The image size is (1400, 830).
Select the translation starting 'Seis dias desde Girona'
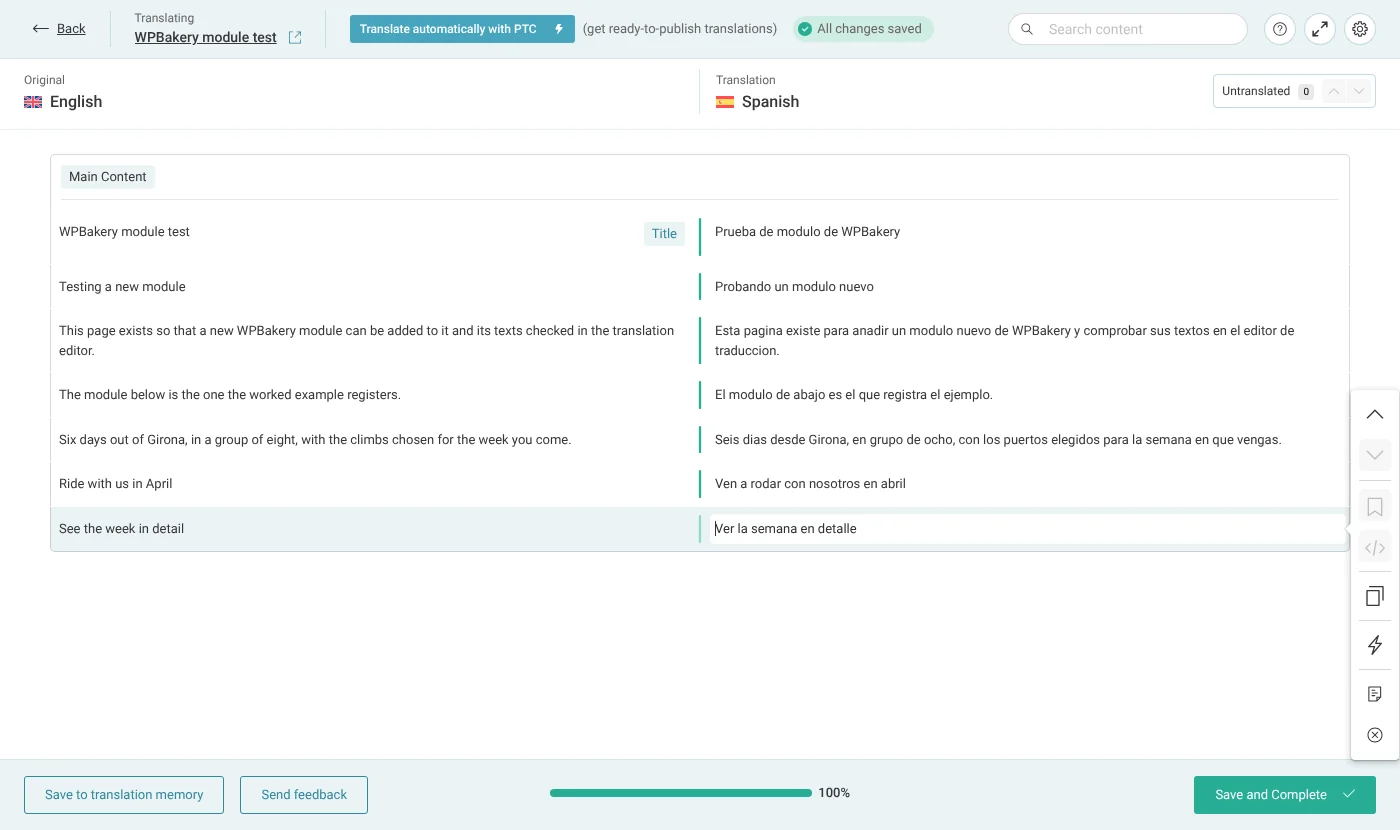click(x=998, y=440)
